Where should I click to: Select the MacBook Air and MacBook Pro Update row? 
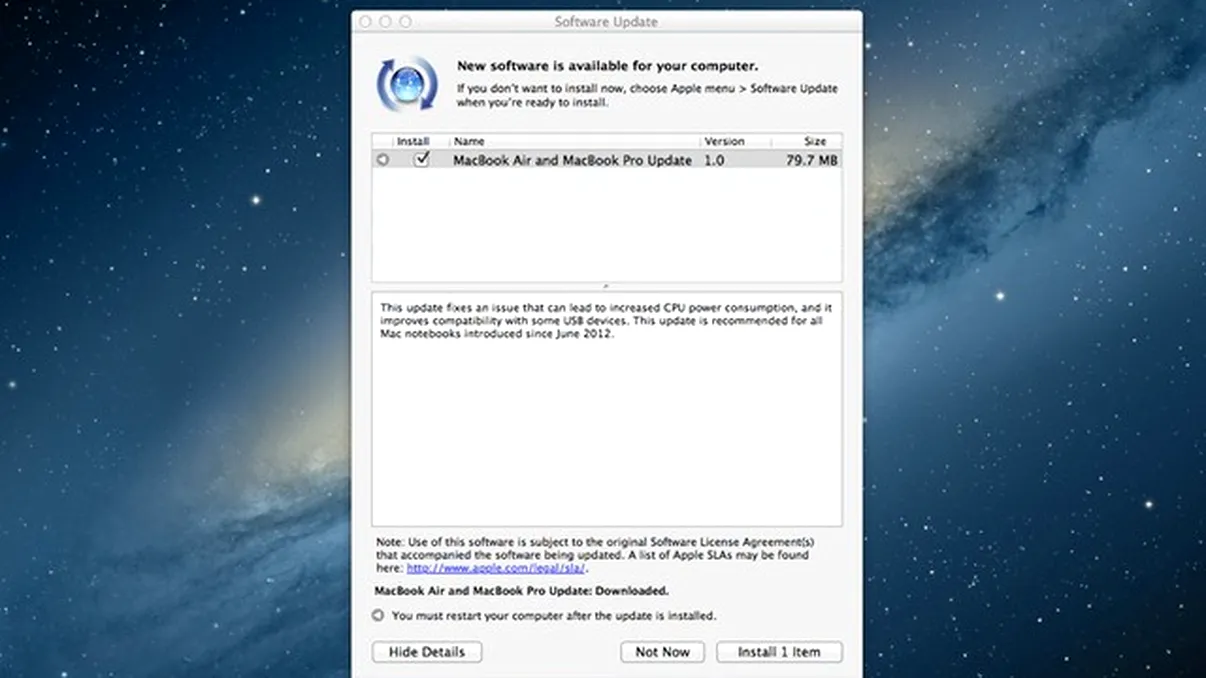pyautogui.click(x=607, y=160)
